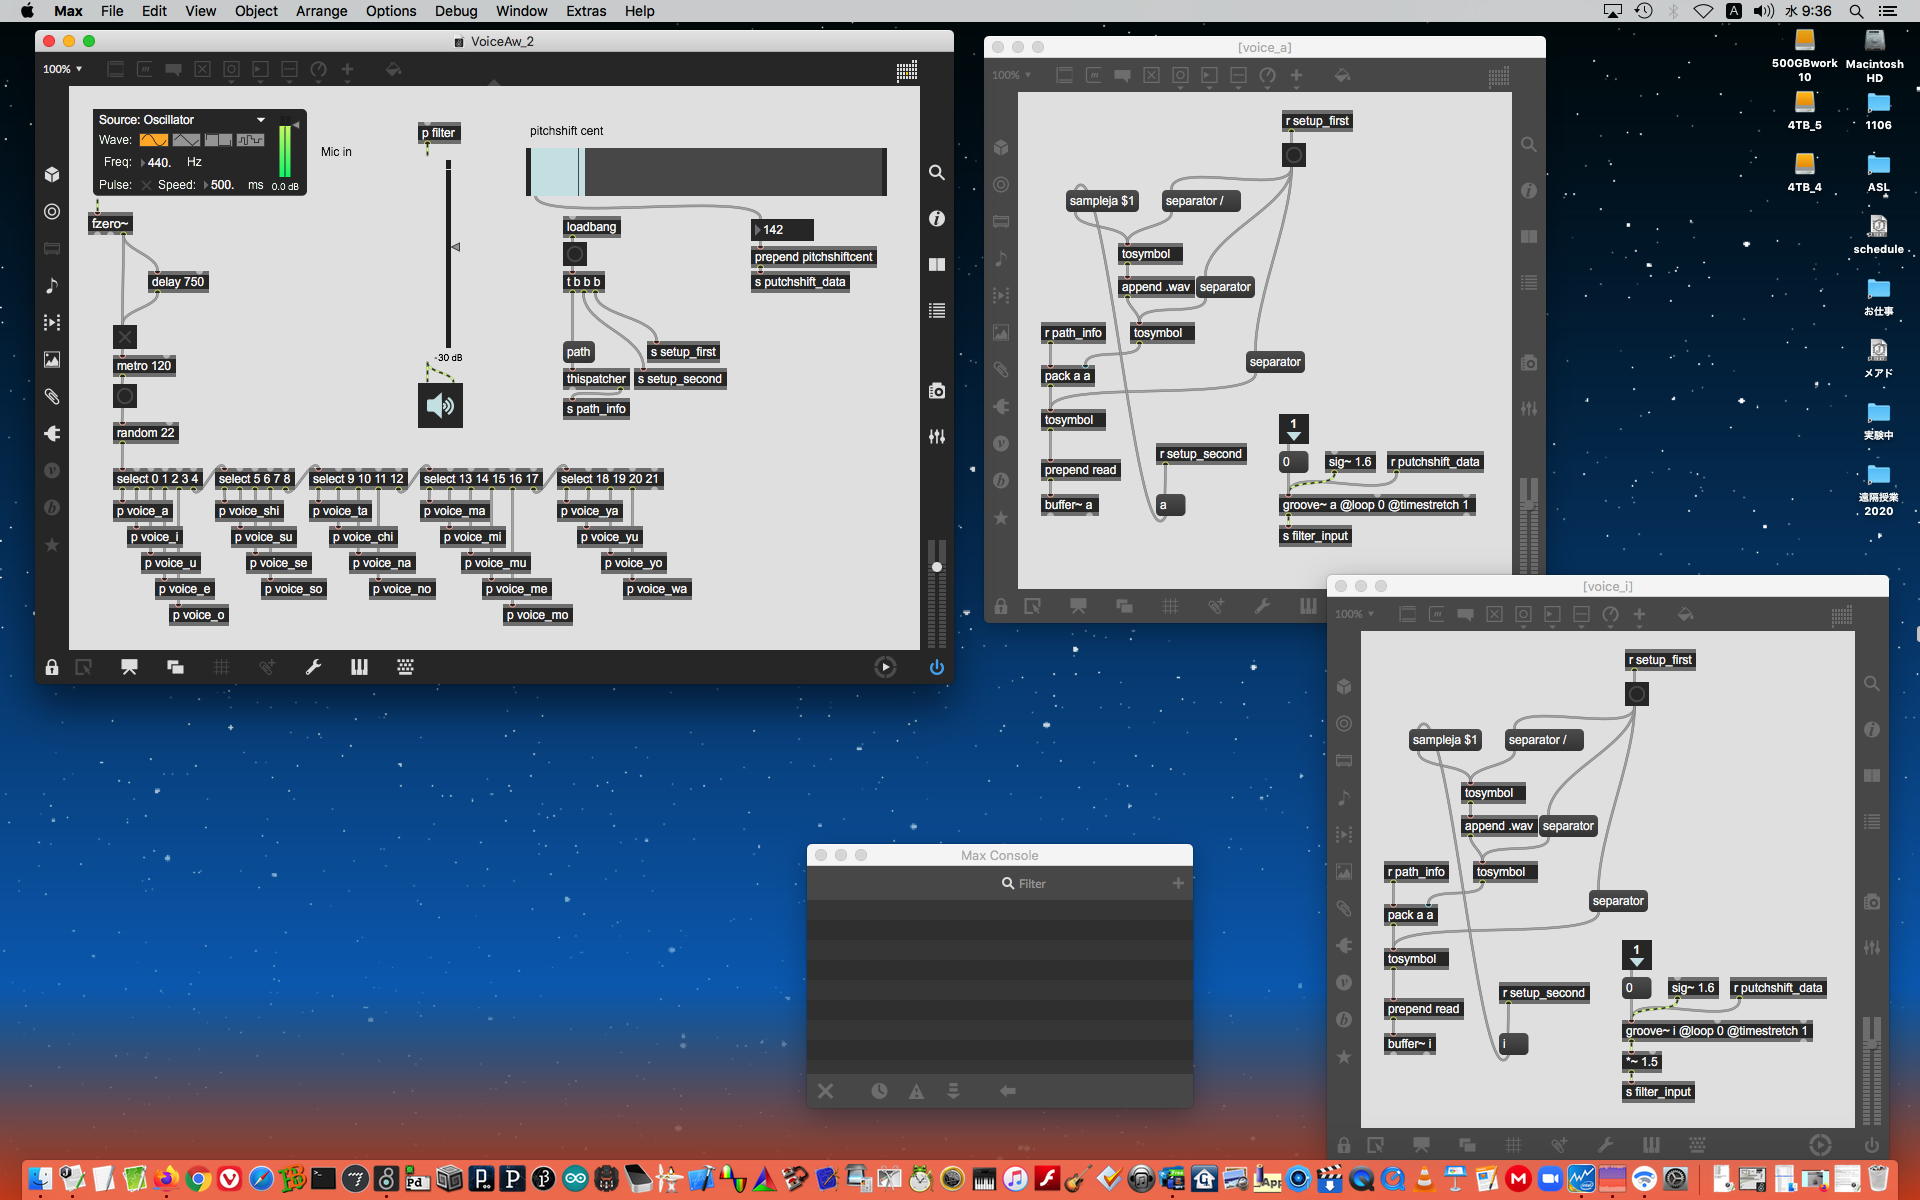Click the button under r setup_first in voice_a
The height and width of the screenshot is (1200, 1920).
click(x=1294, y=155)
